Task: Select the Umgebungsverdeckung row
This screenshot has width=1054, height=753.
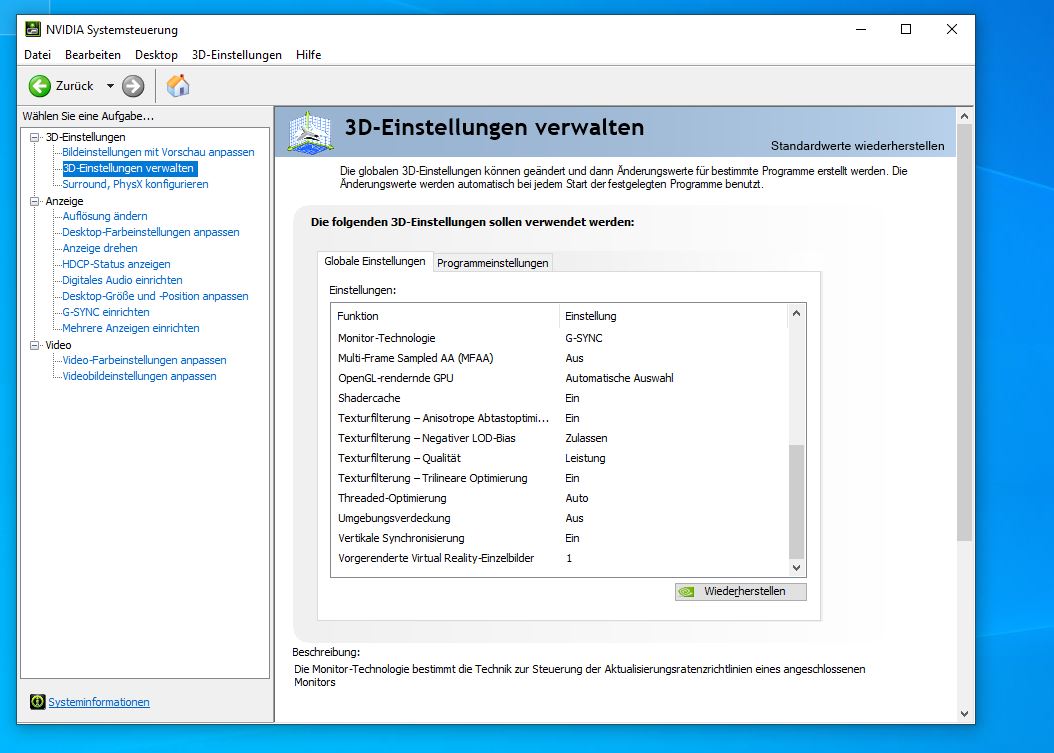Action: click(x=559, y=518)
